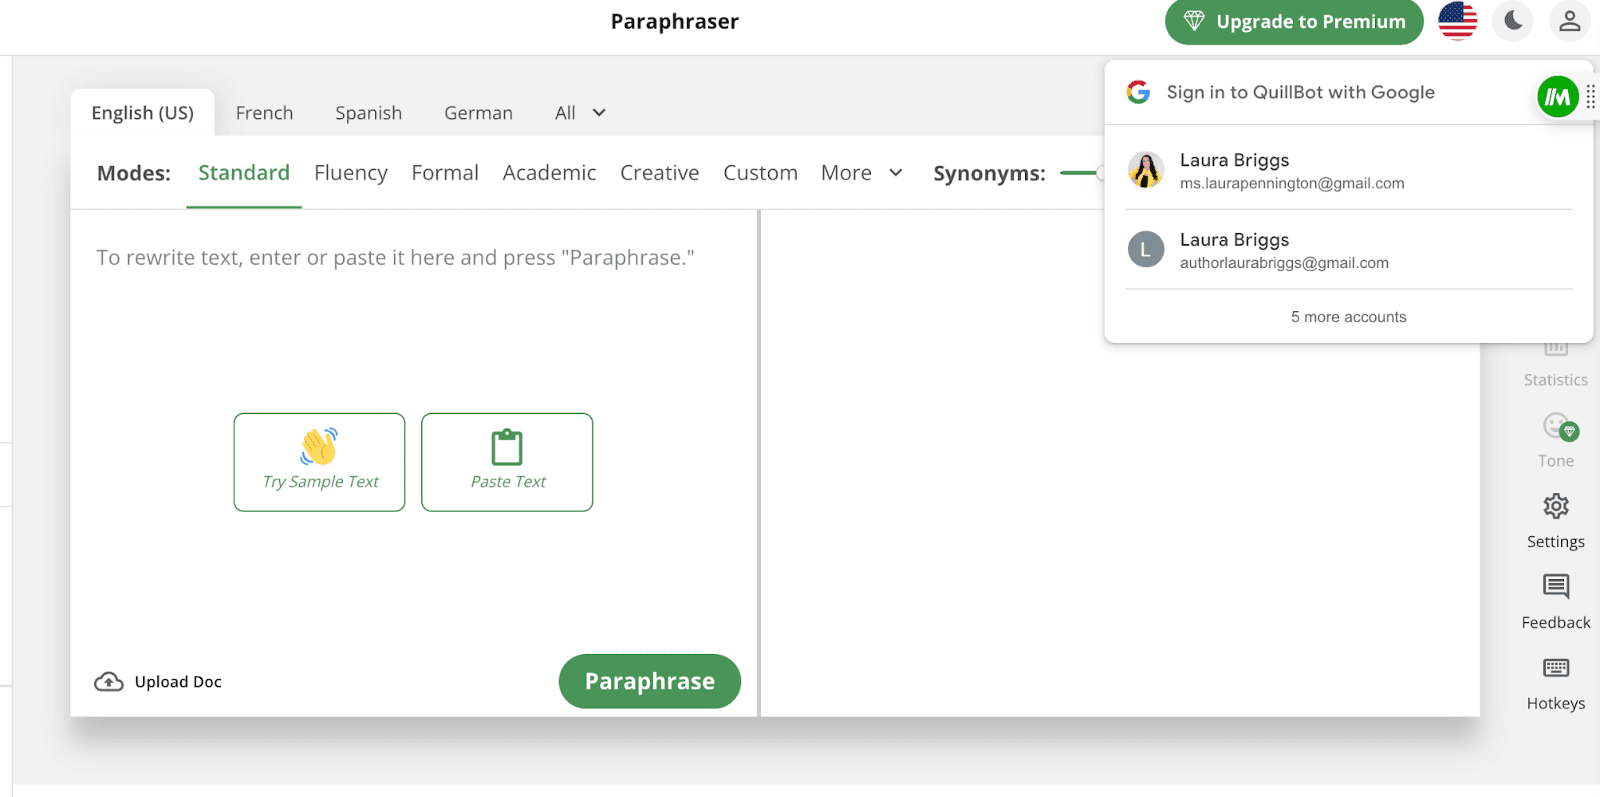
Task: Choose ms.laurapennington@gmail.com account
Action: pos(1348,170)
